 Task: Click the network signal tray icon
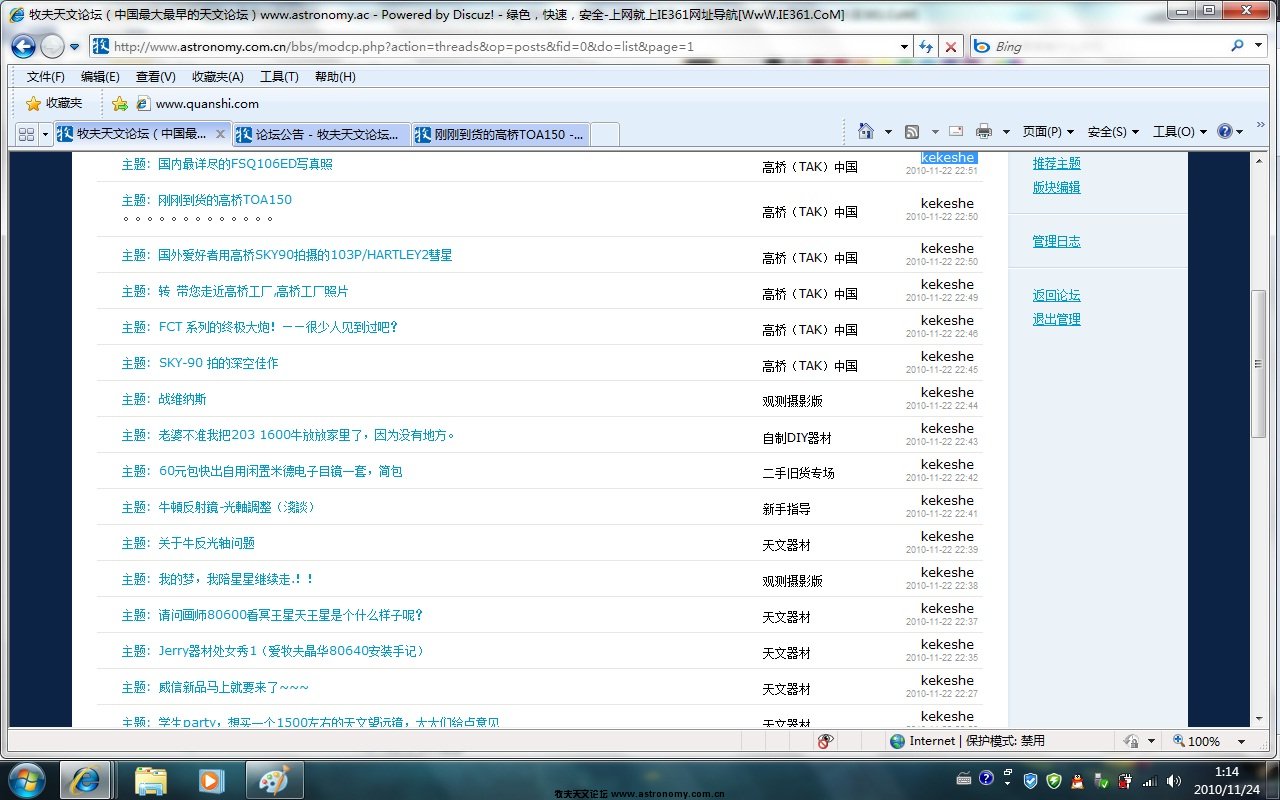[1150, 781]
